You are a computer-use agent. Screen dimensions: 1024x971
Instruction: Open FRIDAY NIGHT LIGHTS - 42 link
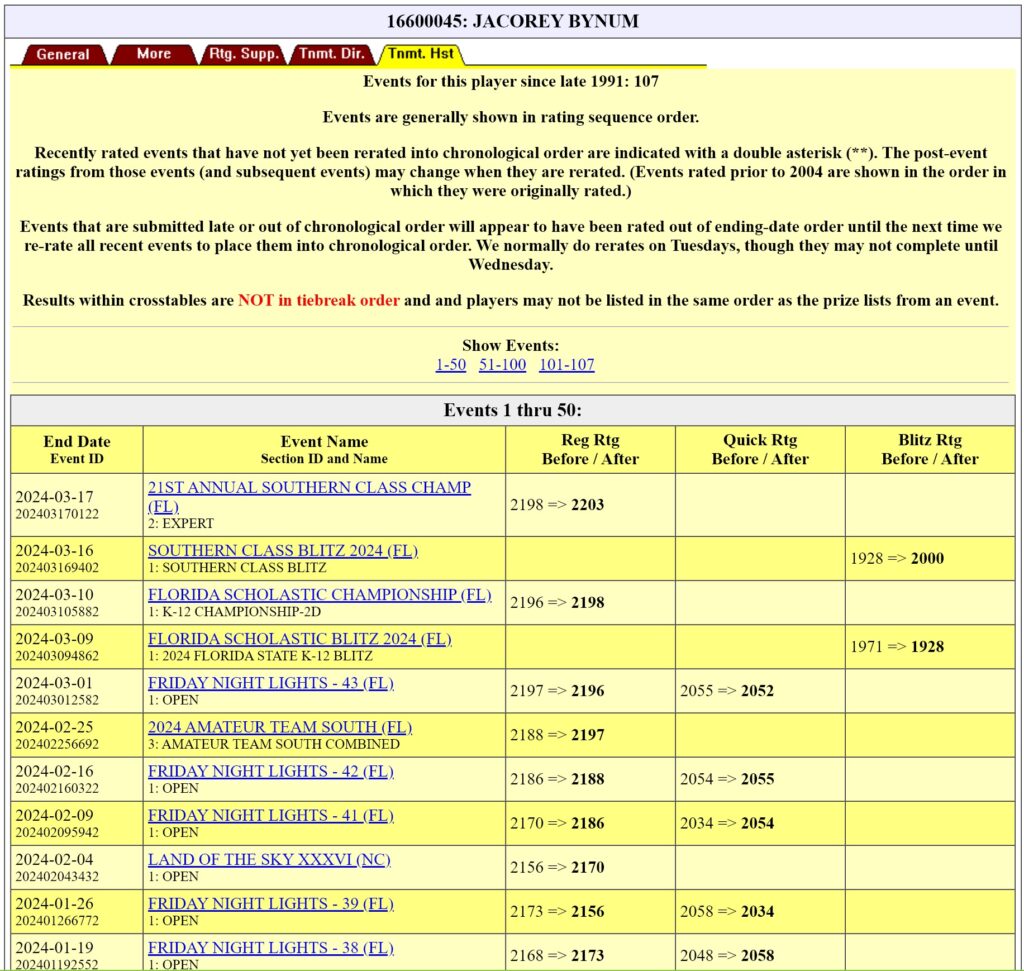(x=270, y=771)
